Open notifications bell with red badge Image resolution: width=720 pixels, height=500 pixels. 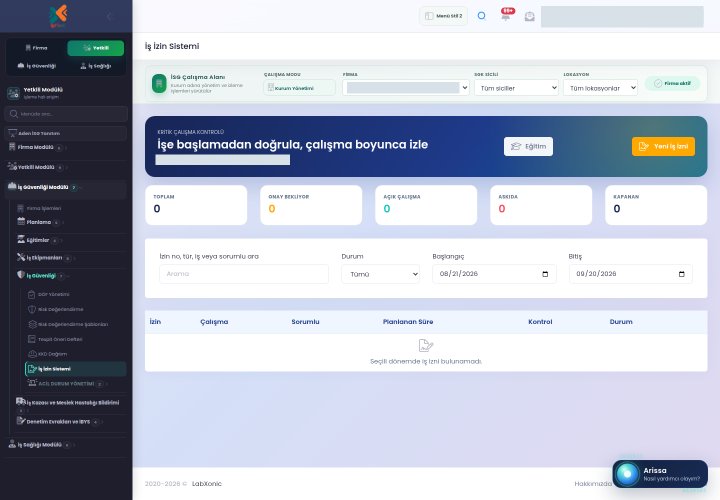pyautogui.click(x=506, y=15)
